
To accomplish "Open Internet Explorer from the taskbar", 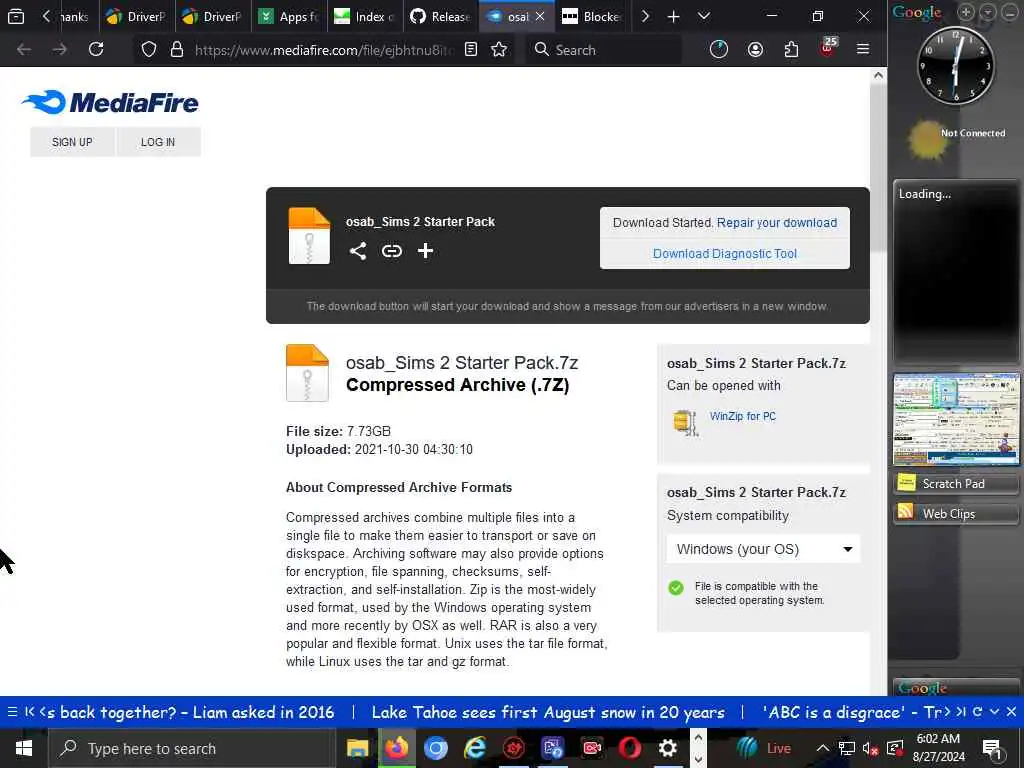I will (475, 748).
